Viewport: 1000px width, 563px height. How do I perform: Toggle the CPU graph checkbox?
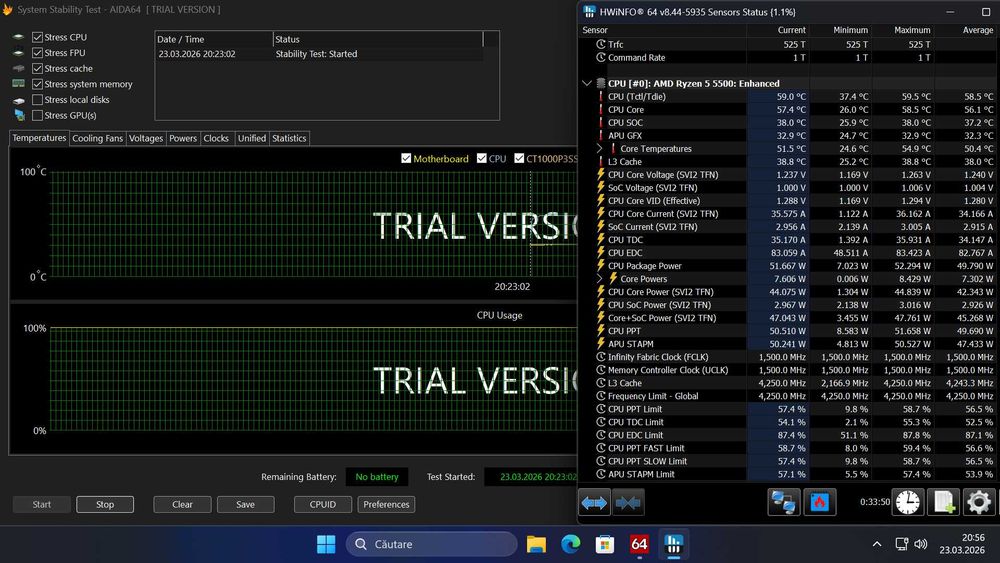(x=482, y=158)
